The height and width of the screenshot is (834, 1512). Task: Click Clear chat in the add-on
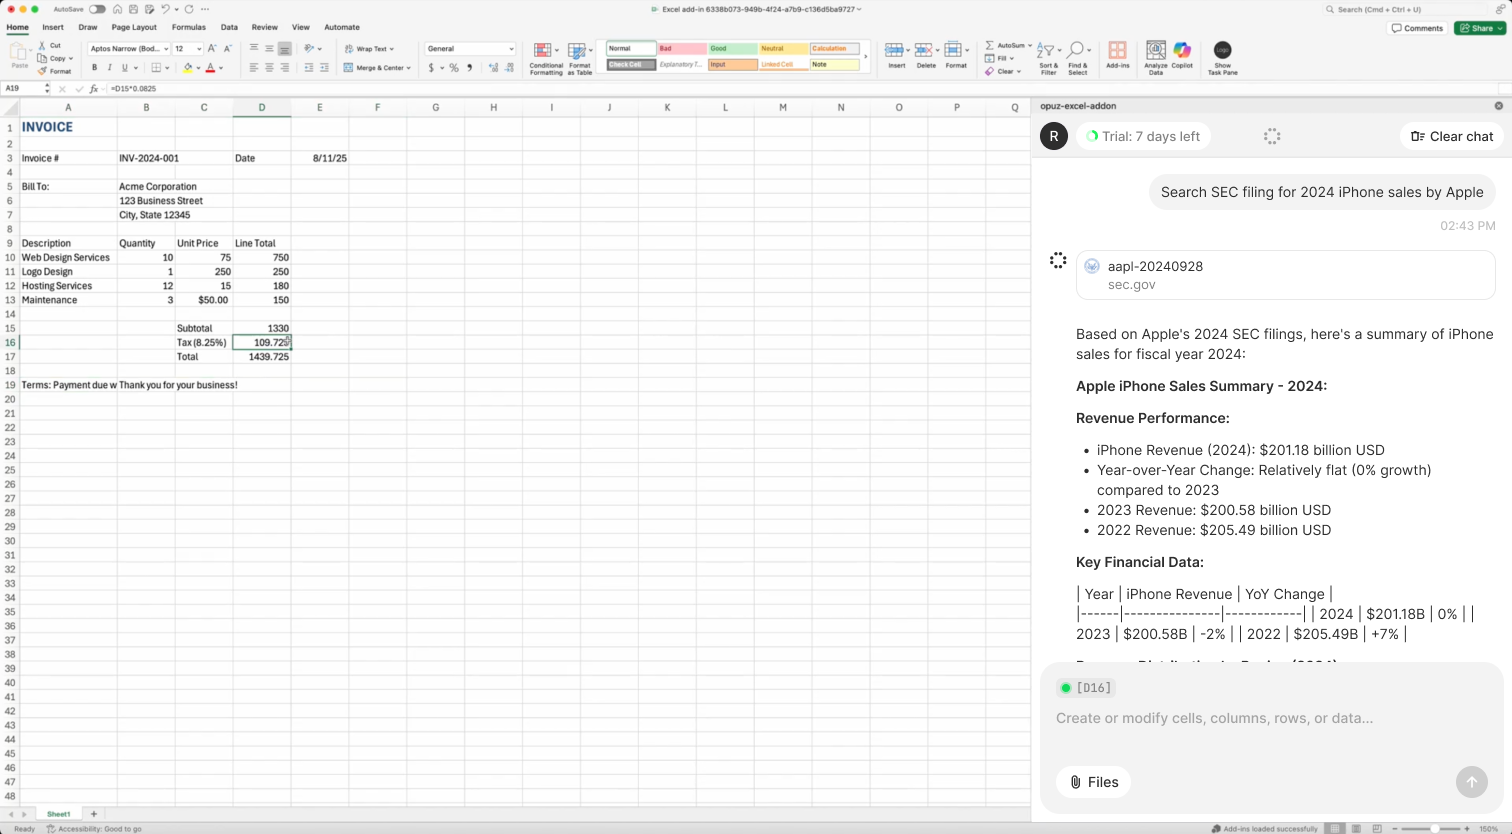(1452, 136)
